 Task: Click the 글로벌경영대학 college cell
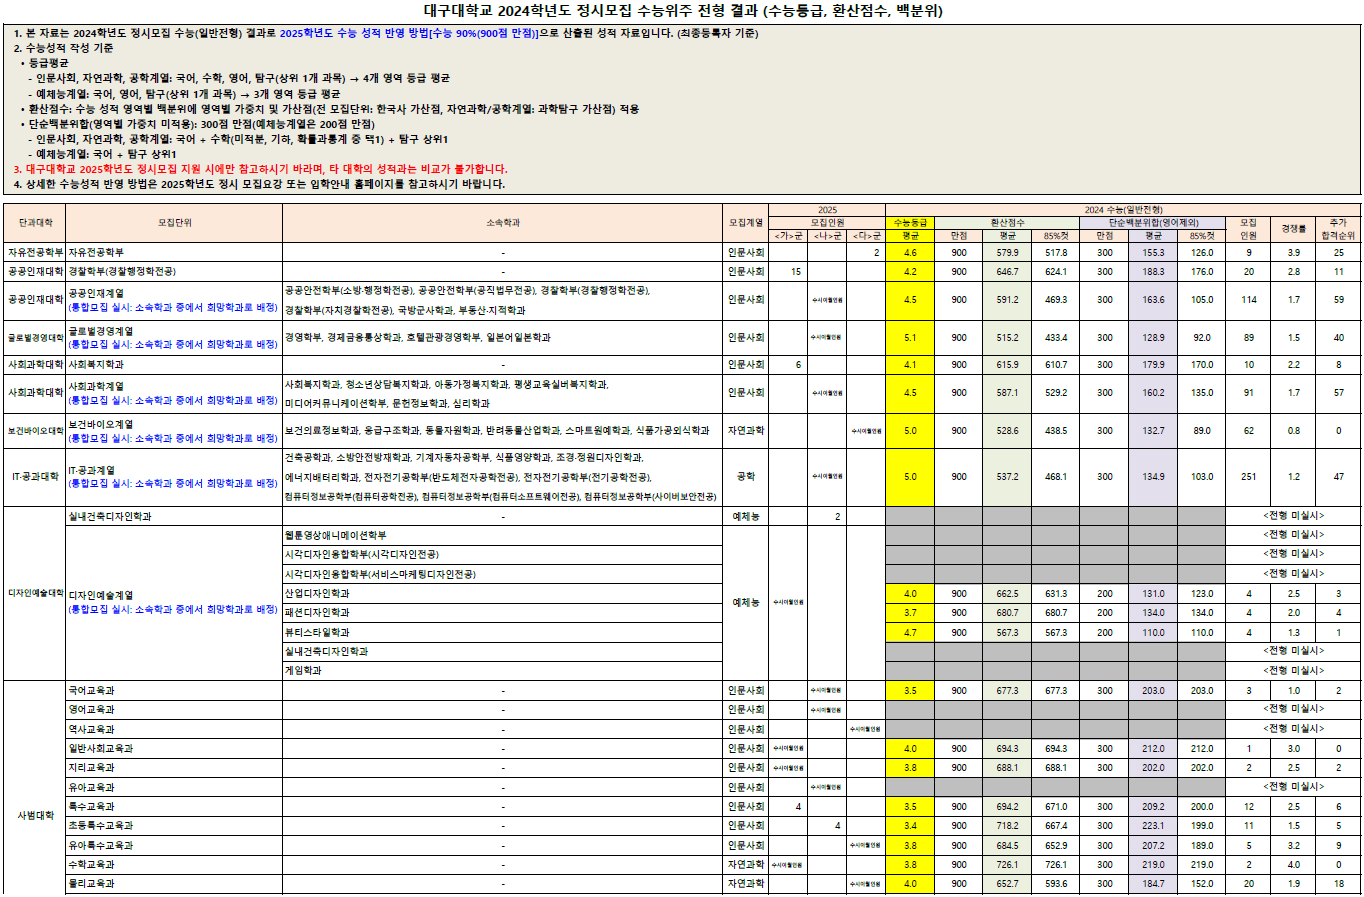(x=35, y=338)
